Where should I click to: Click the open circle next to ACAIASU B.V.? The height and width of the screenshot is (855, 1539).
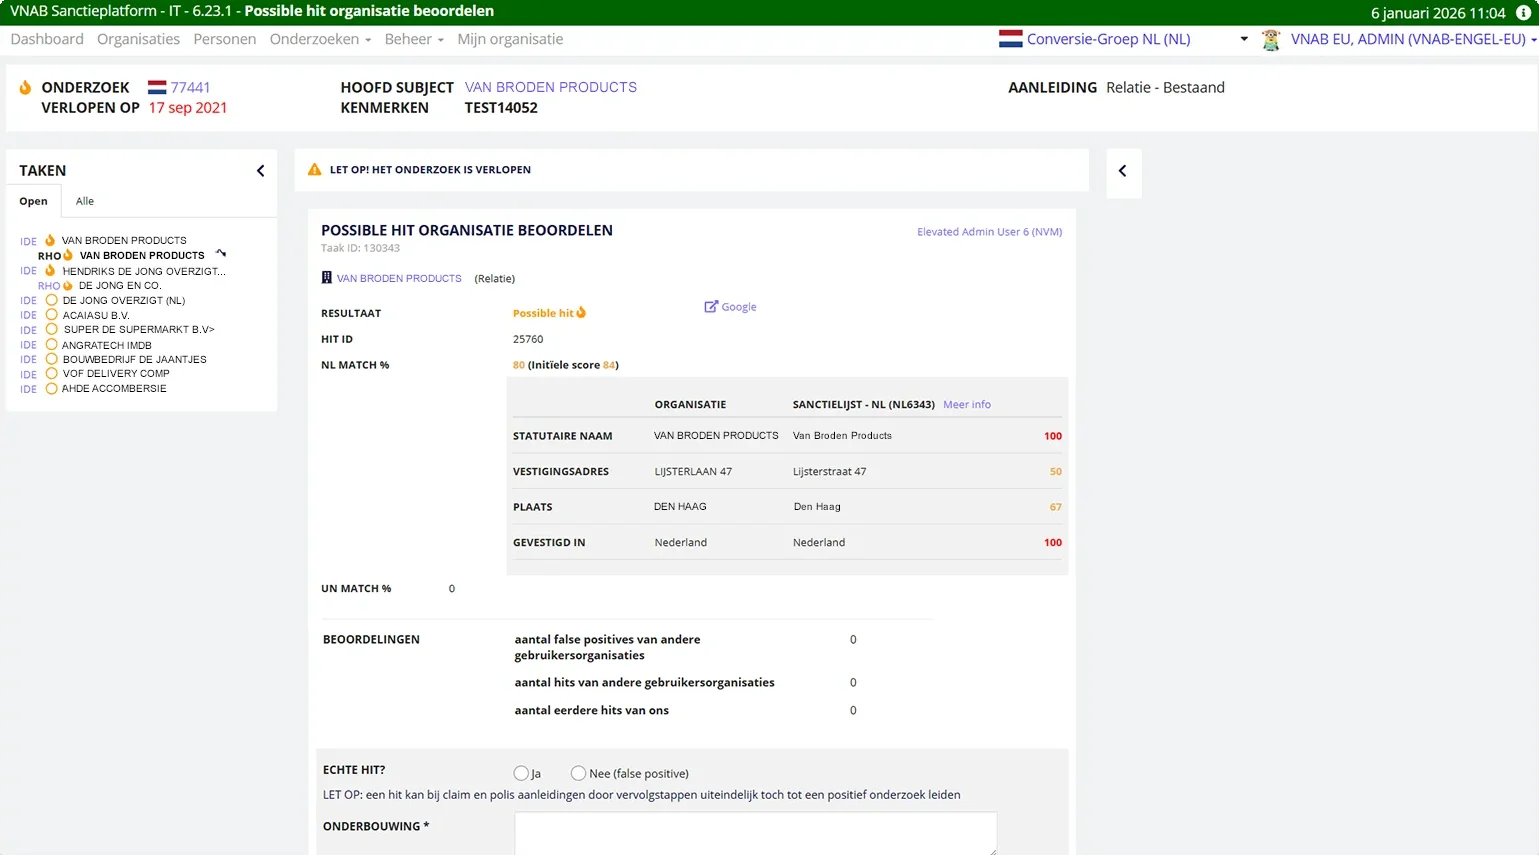51,315
